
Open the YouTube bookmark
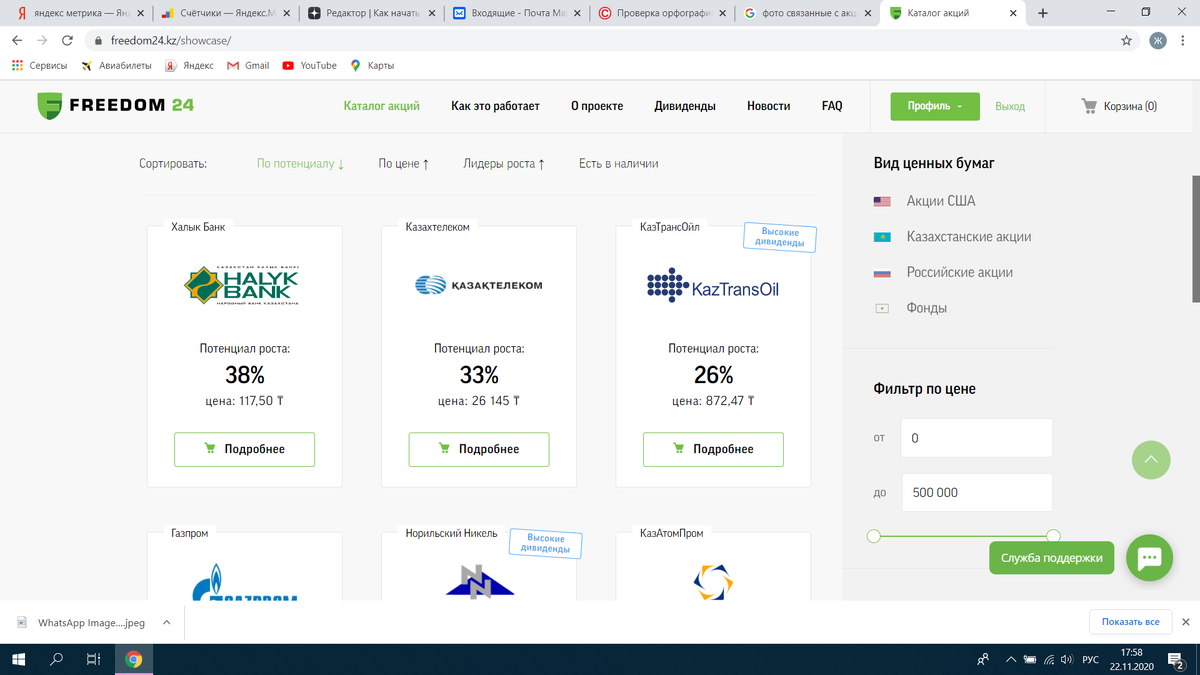click(309, 65)
